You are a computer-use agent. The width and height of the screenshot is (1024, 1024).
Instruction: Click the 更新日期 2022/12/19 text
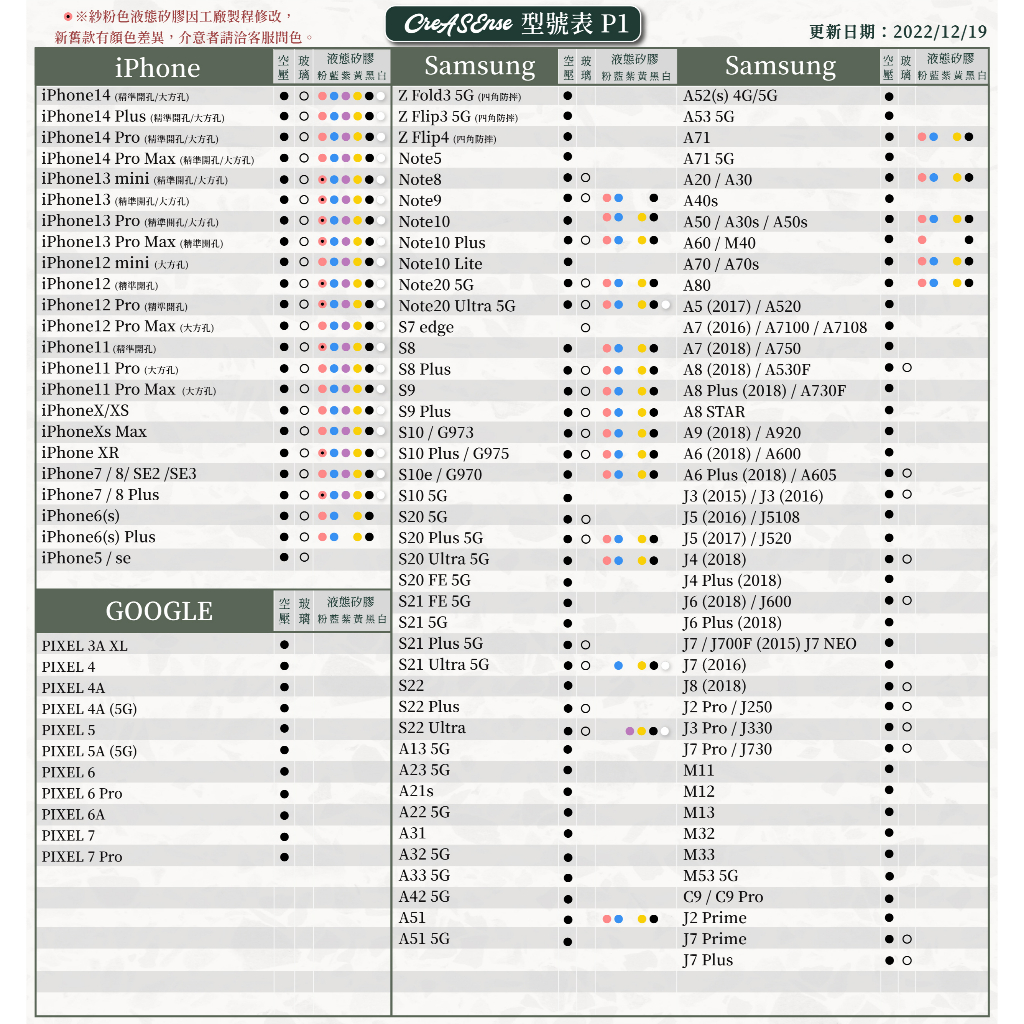coord(897,31)
